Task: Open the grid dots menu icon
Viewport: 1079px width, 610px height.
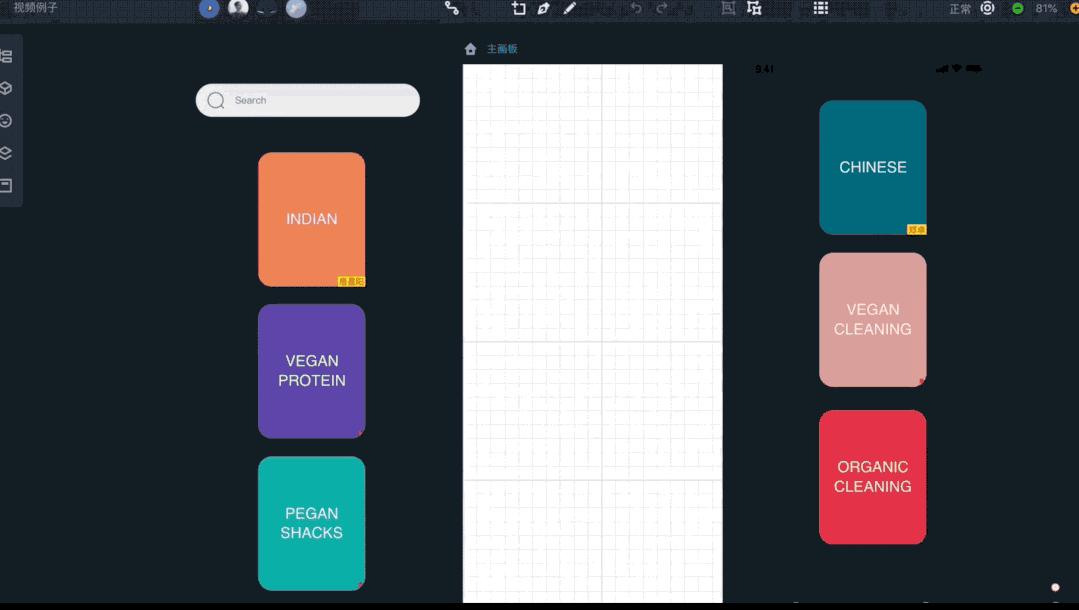Action: pos(820,8)
